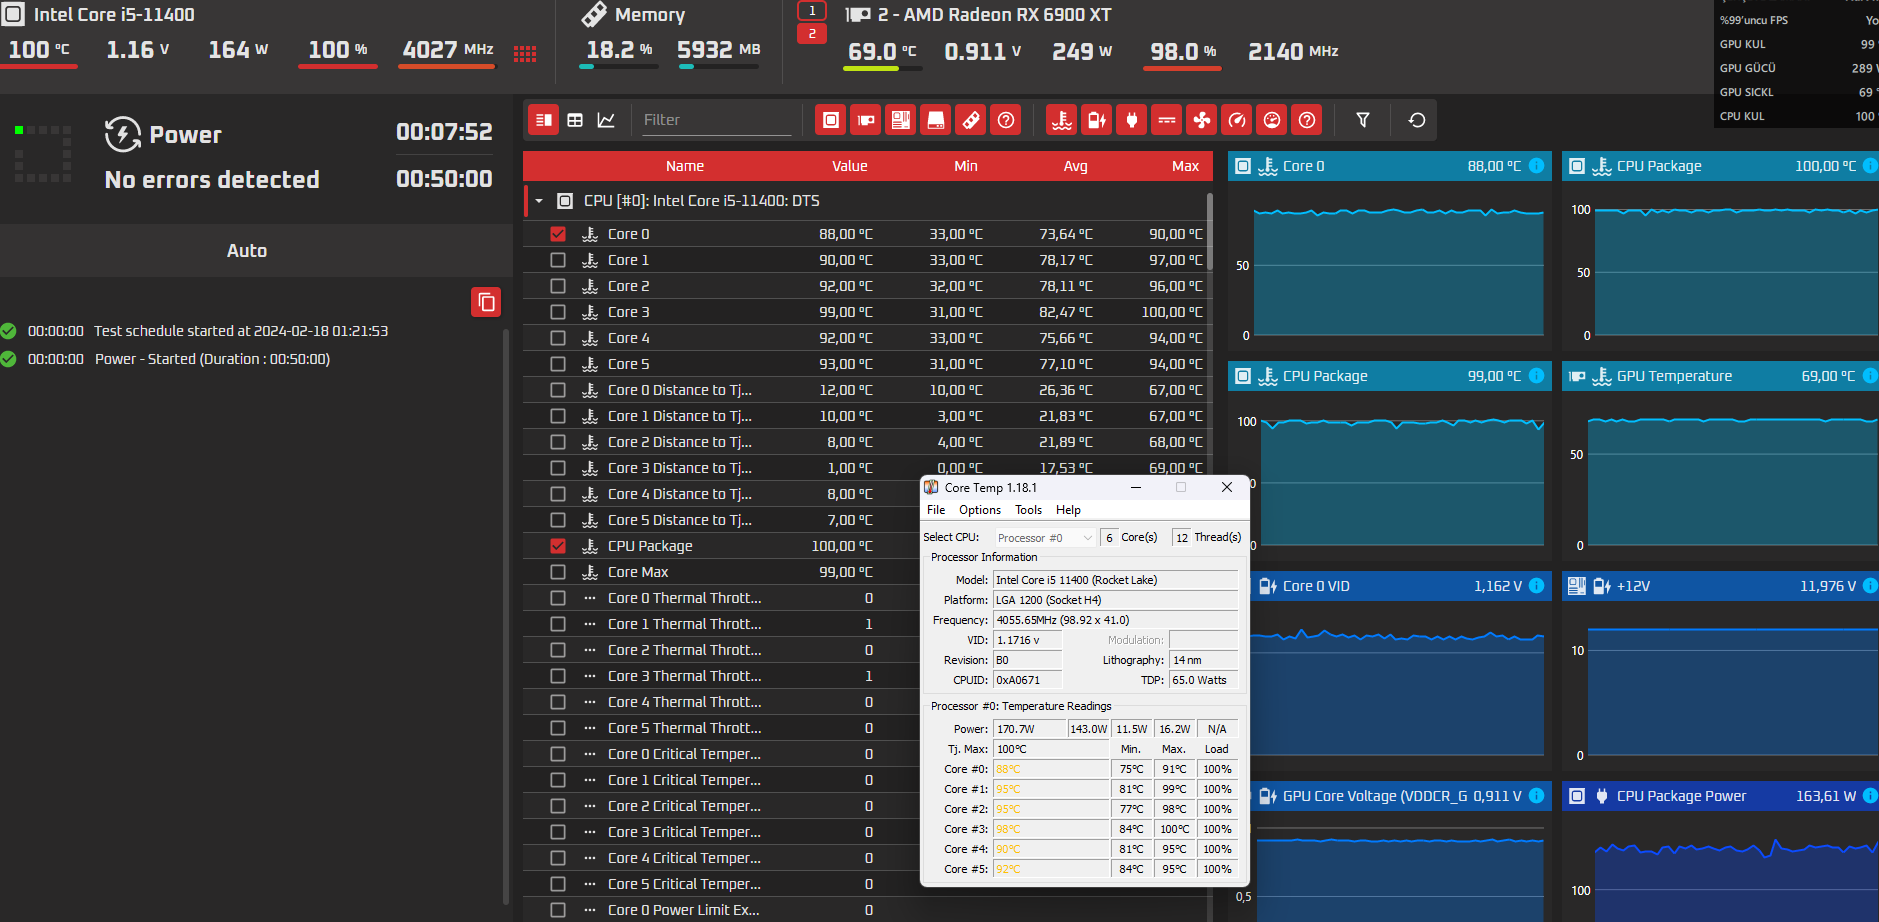
Task: Uncheck the Core 0 checkbox
Action: (x=558, y=234)
